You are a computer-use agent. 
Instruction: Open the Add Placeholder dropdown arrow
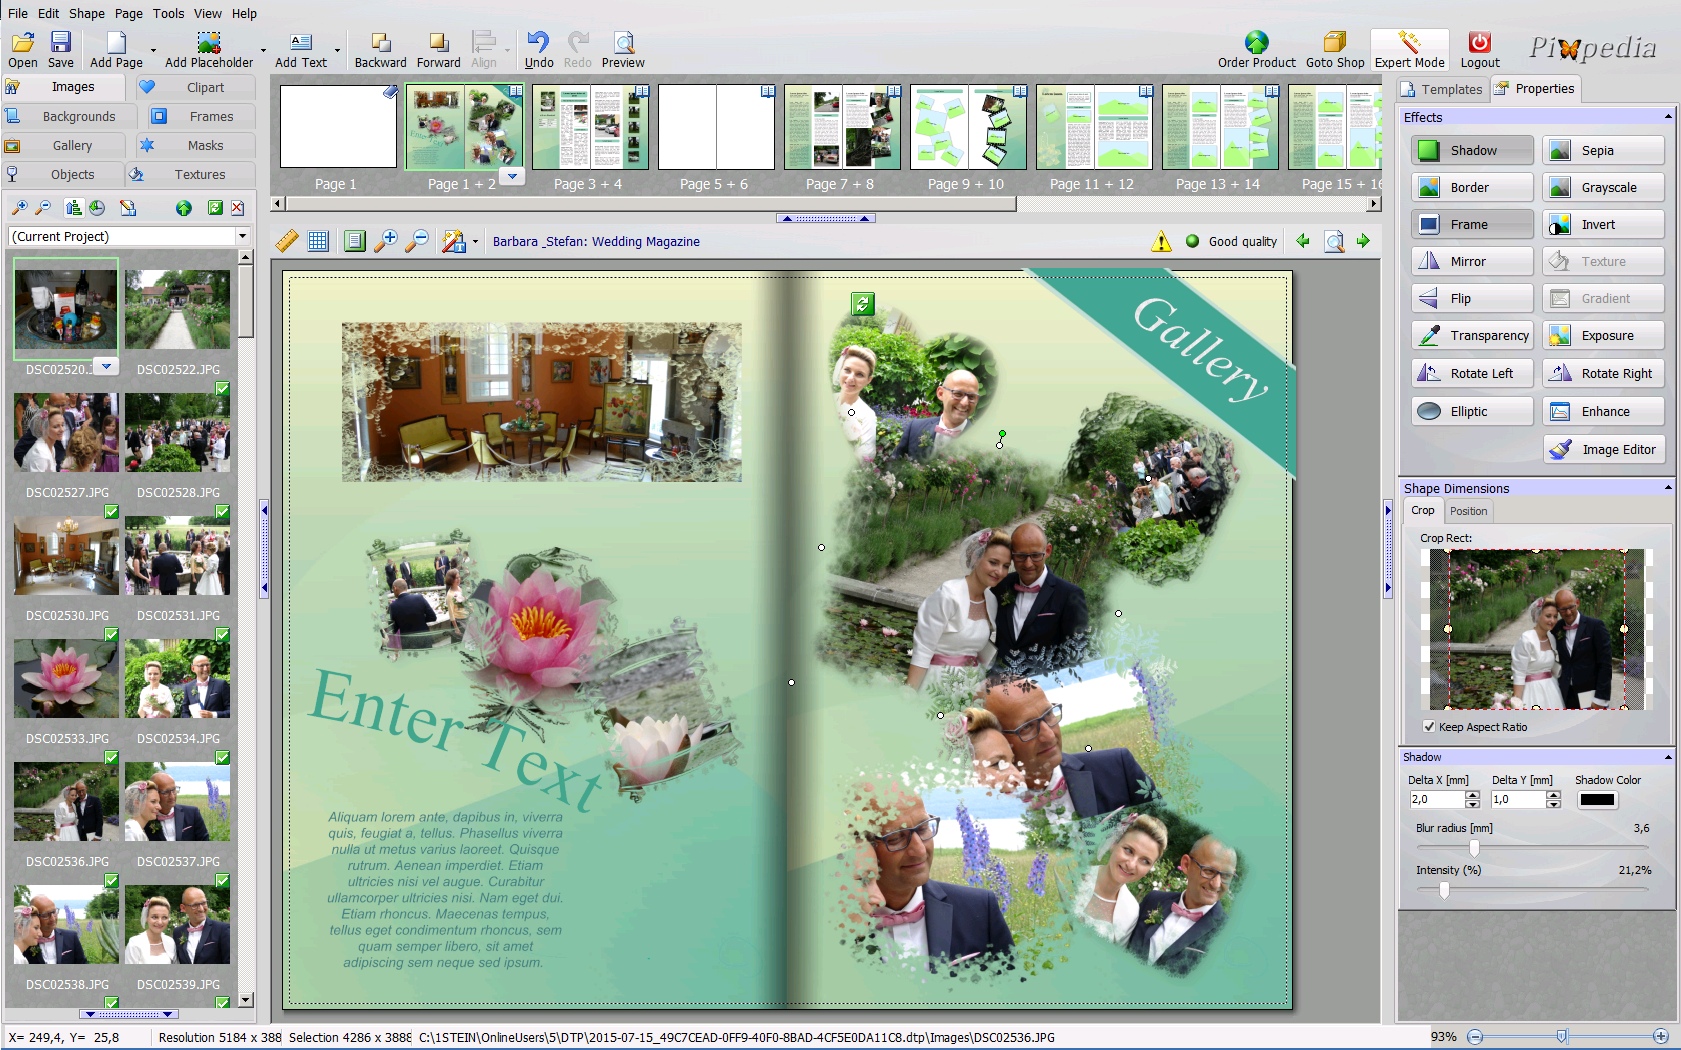tap(263, 50)
